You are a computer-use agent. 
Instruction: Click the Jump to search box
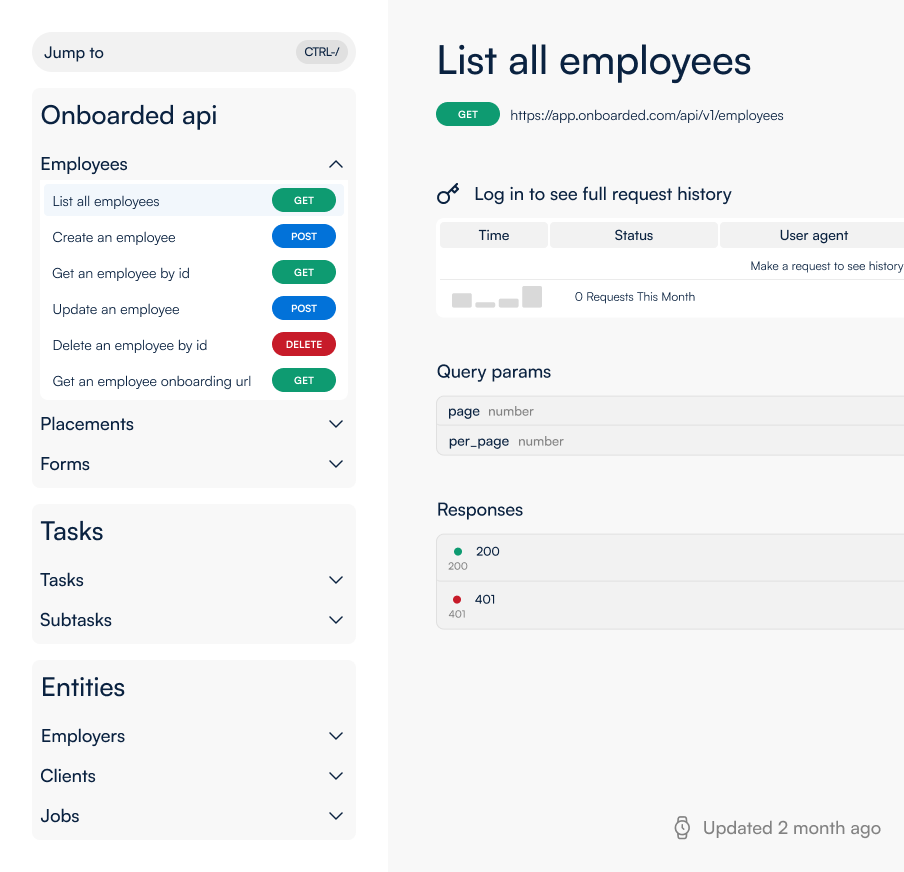tap(194, 52)
